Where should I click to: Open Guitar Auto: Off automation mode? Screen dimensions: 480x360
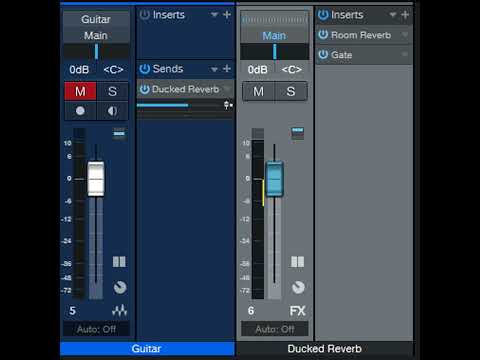(x=96, y=329)
